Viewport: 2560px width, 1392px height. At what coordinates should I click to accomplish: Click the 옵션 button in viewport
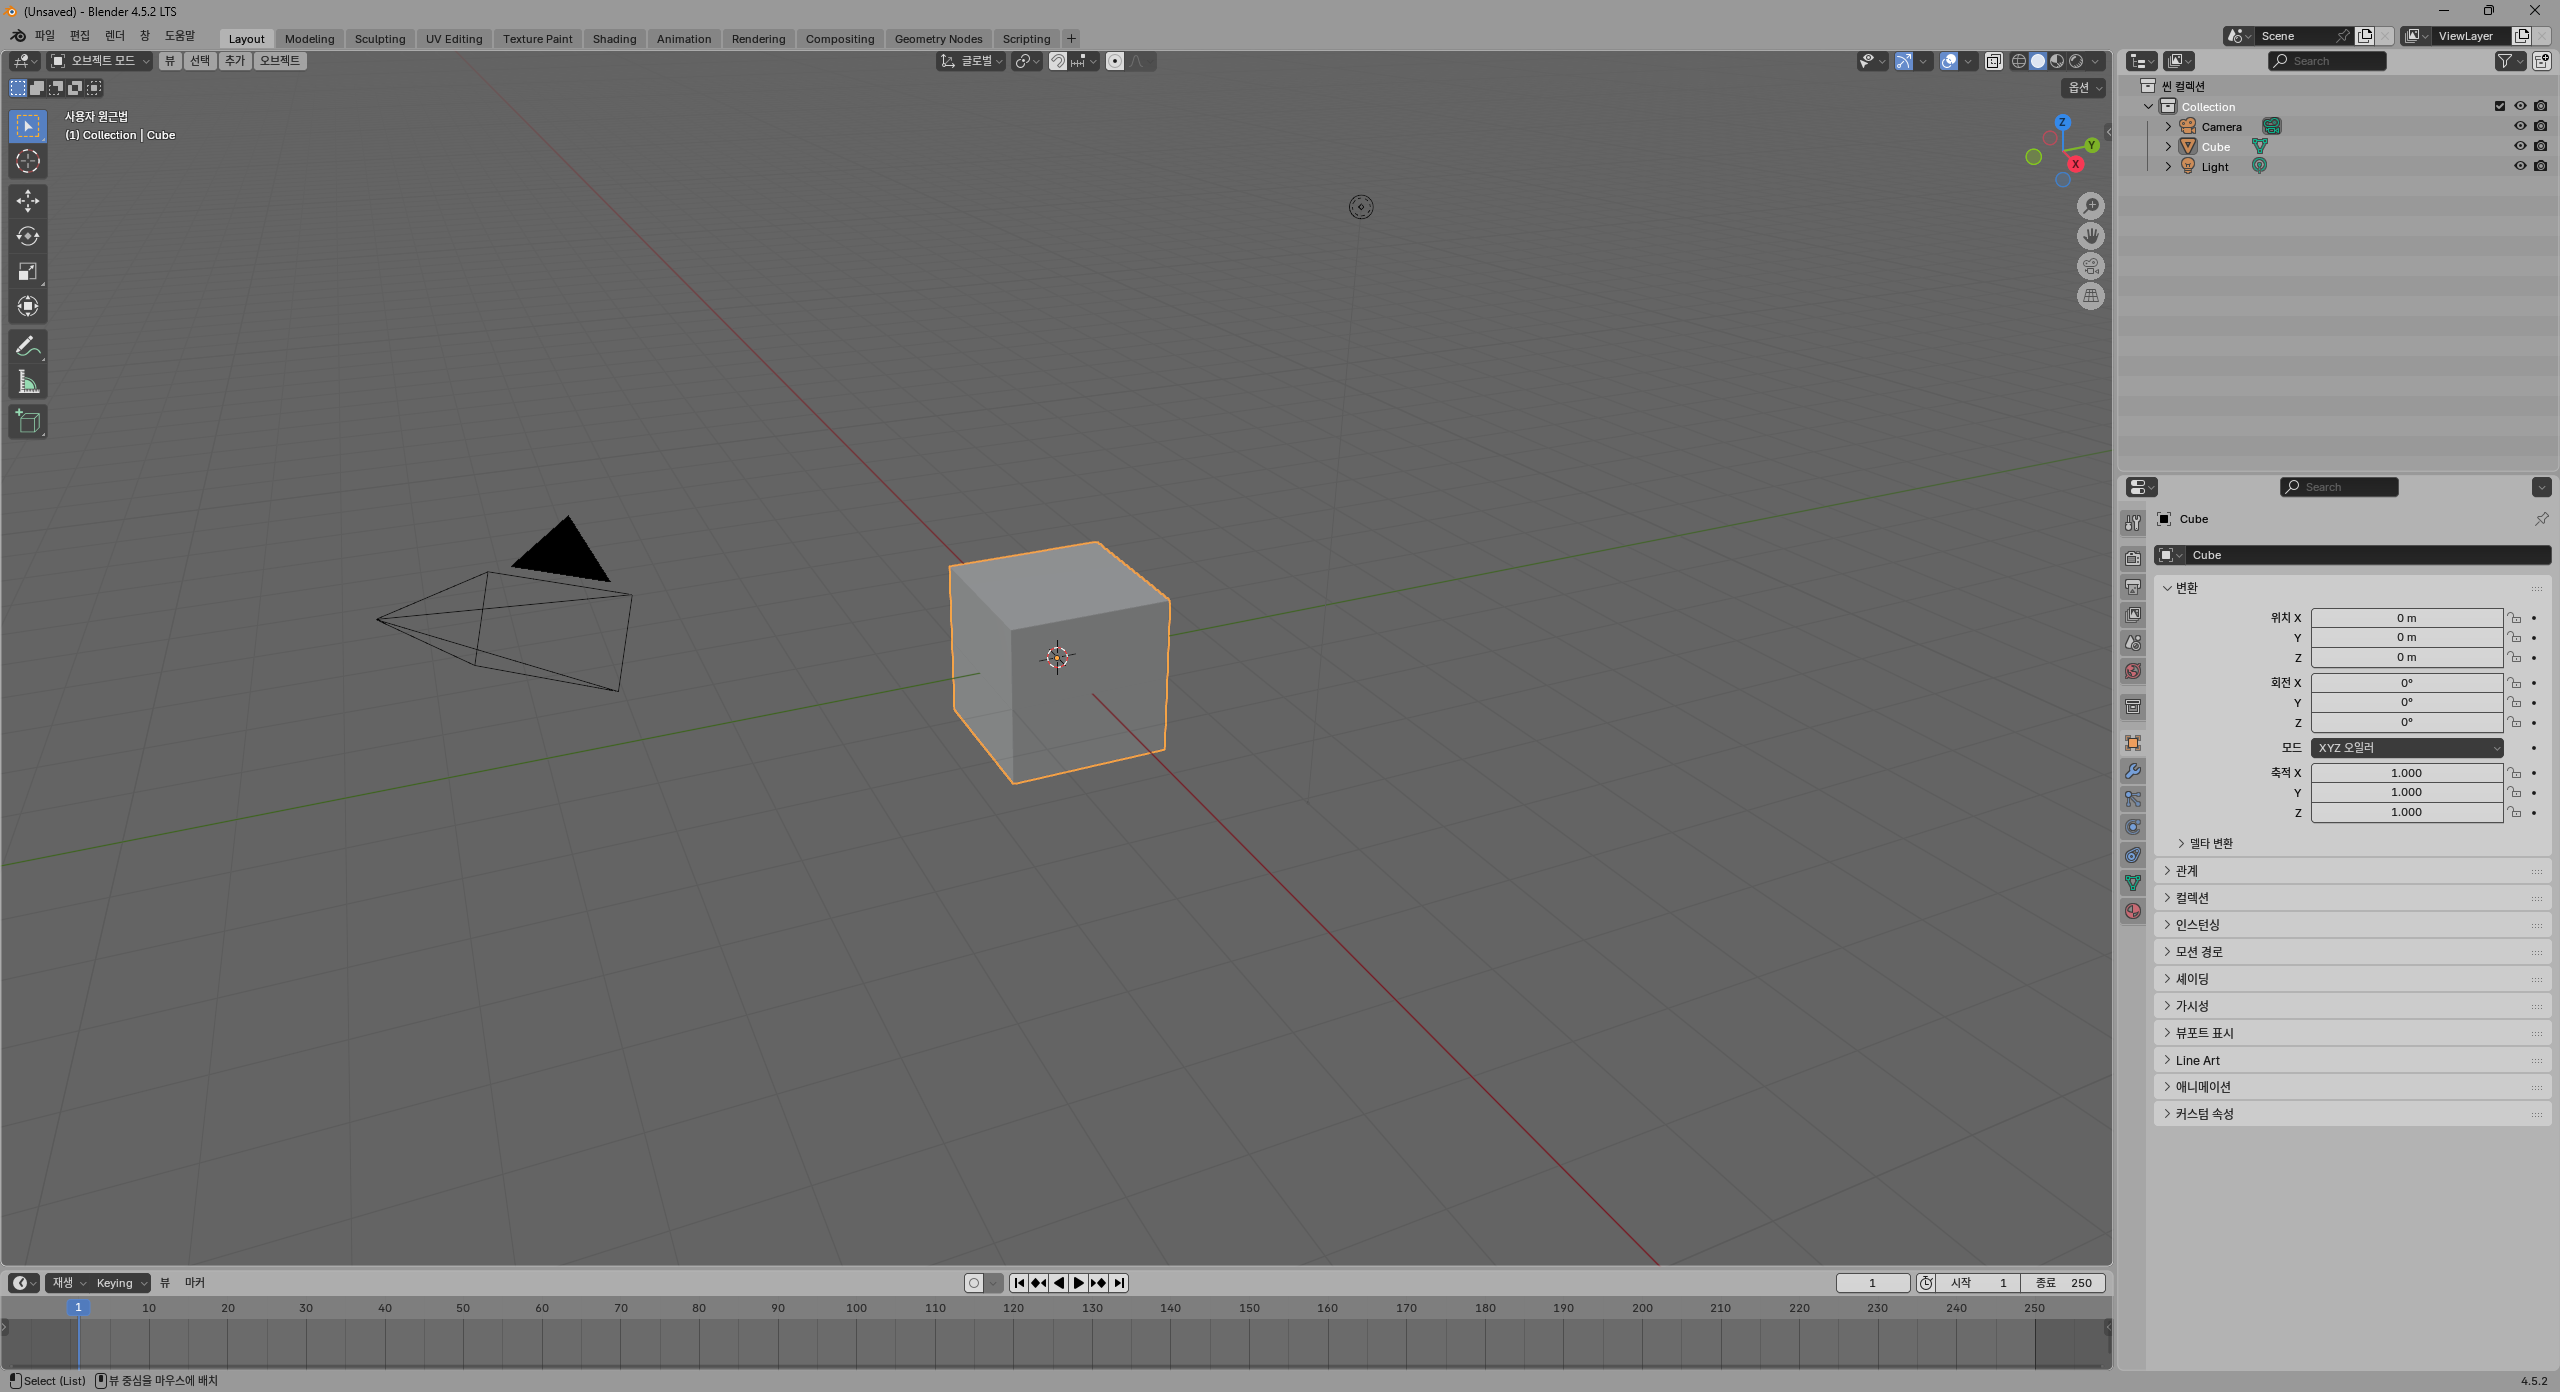(2085, 88)
